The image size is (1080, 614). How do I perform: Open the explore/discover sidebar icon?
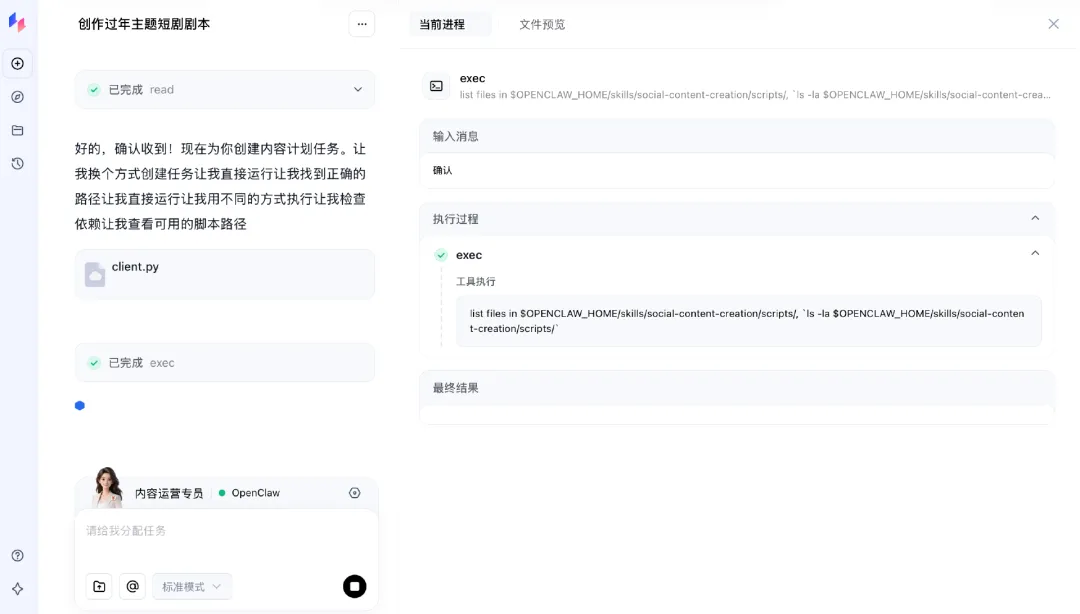pos(18,97)
